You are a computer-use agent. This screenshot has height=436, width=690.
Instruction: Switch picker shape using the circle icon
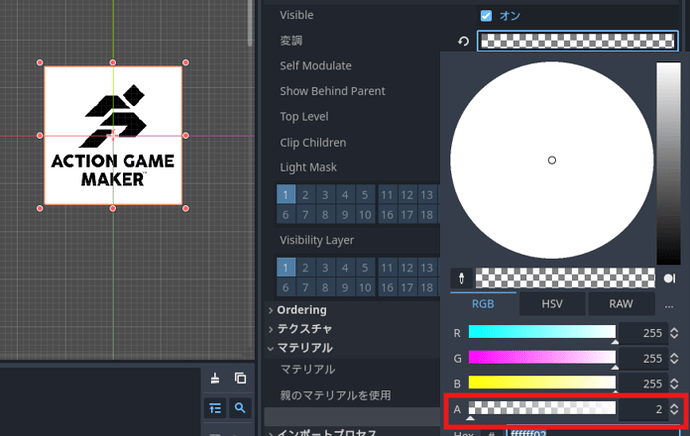point(669,278)
